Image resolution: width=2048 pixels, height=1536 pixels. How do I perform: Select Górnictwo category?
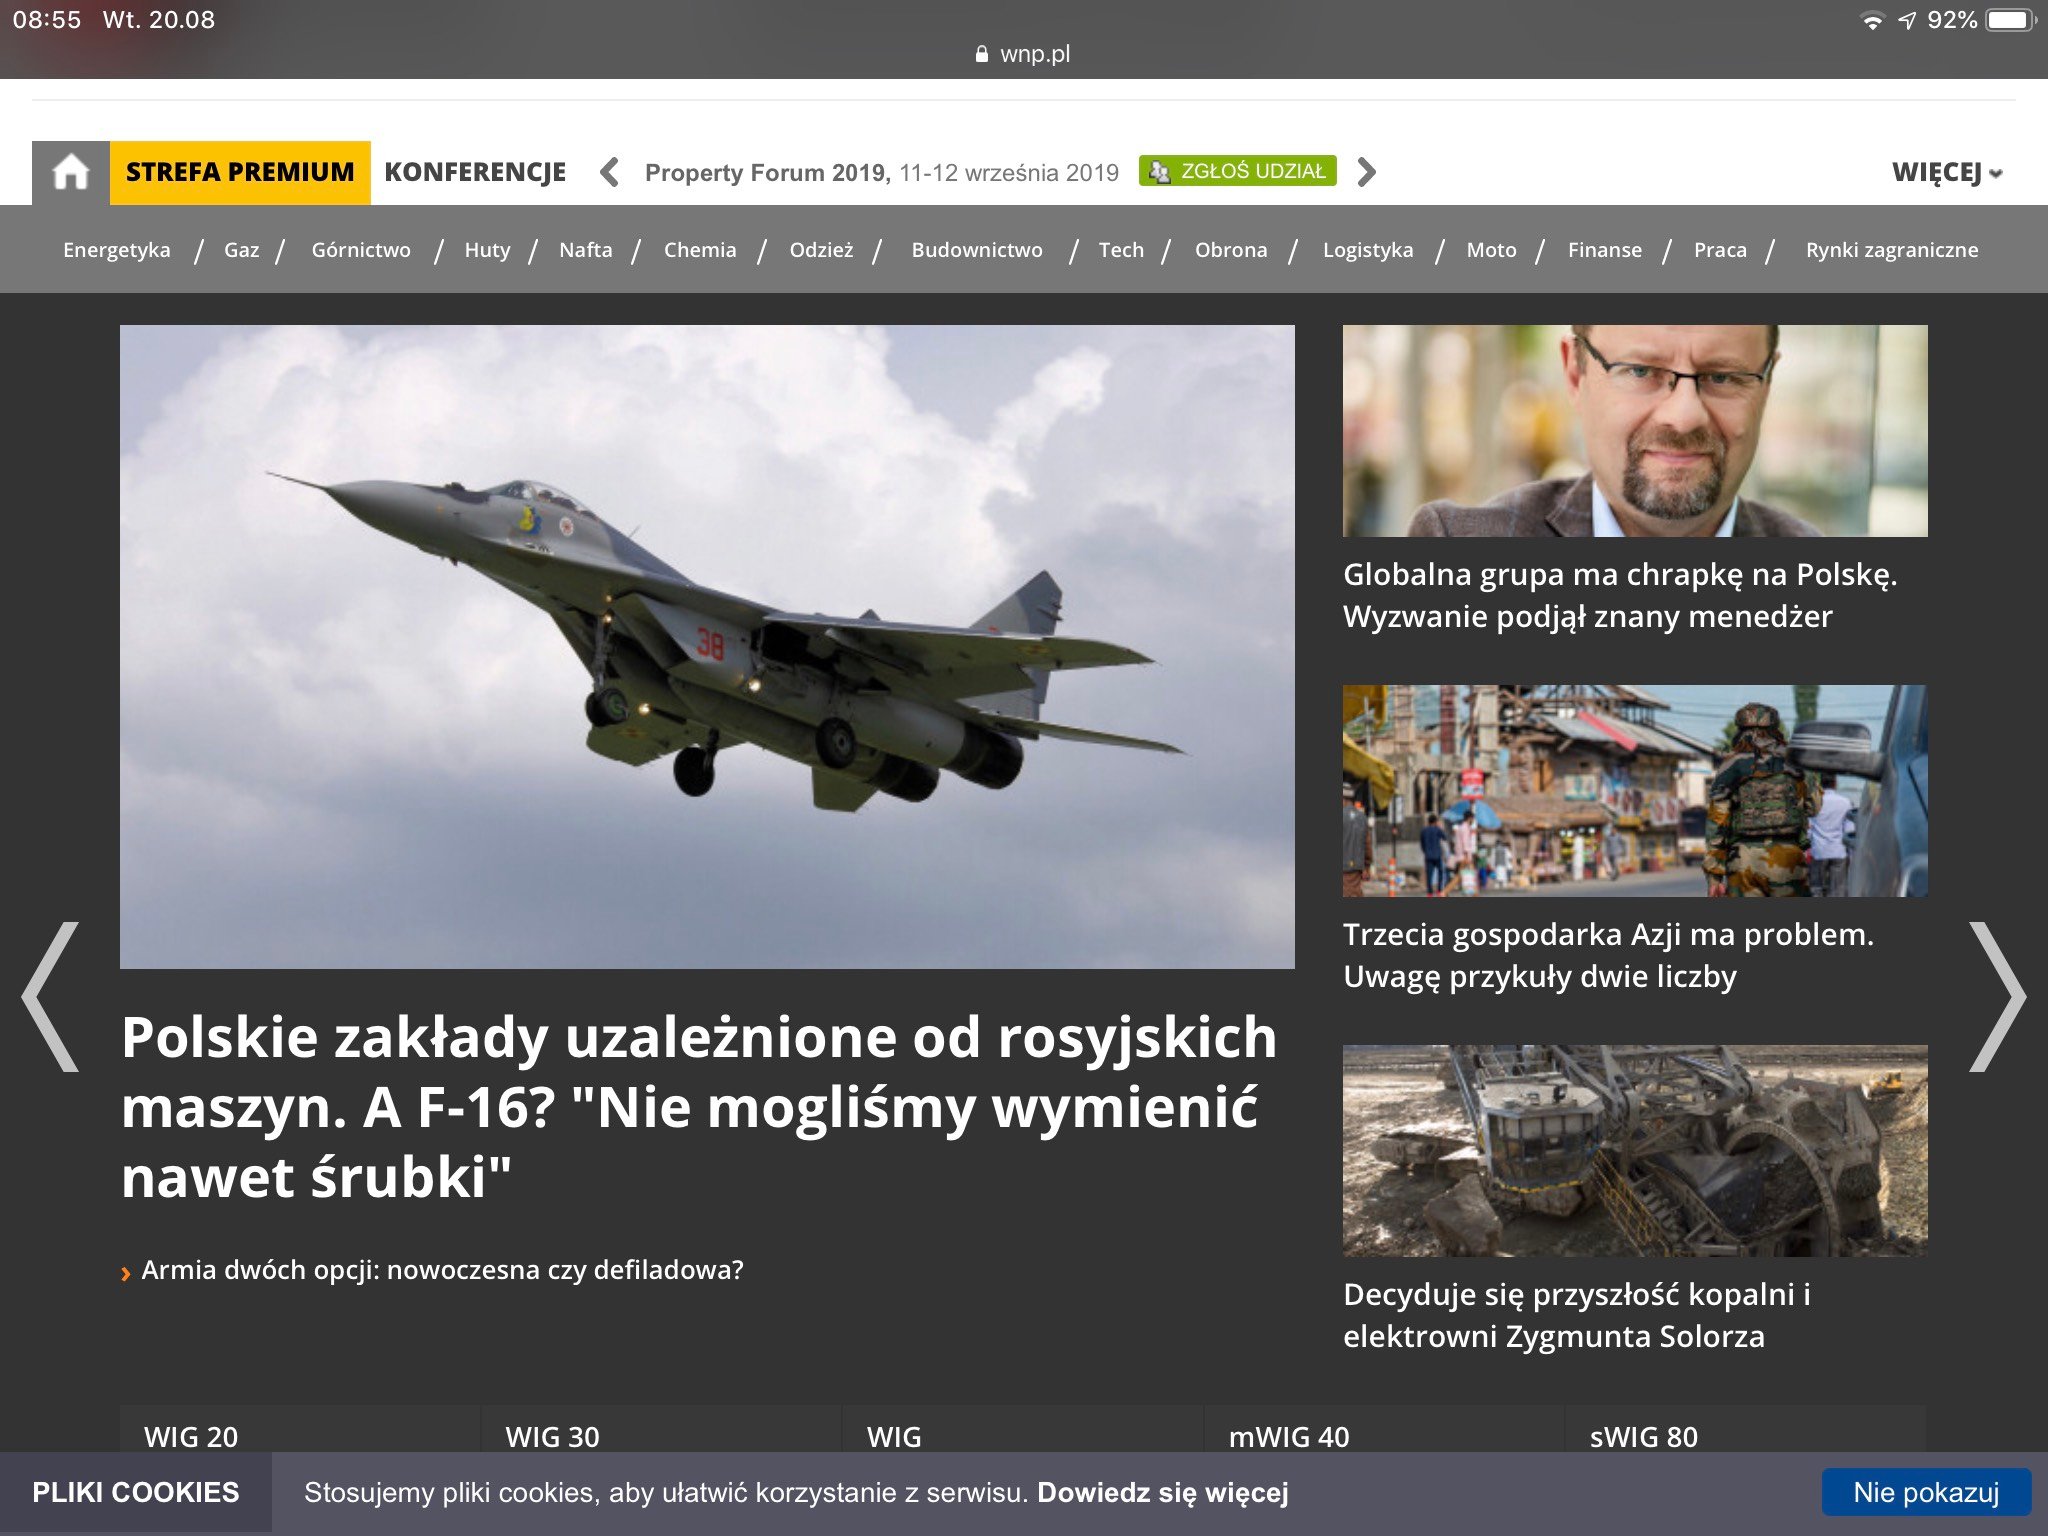coord(361,250)
